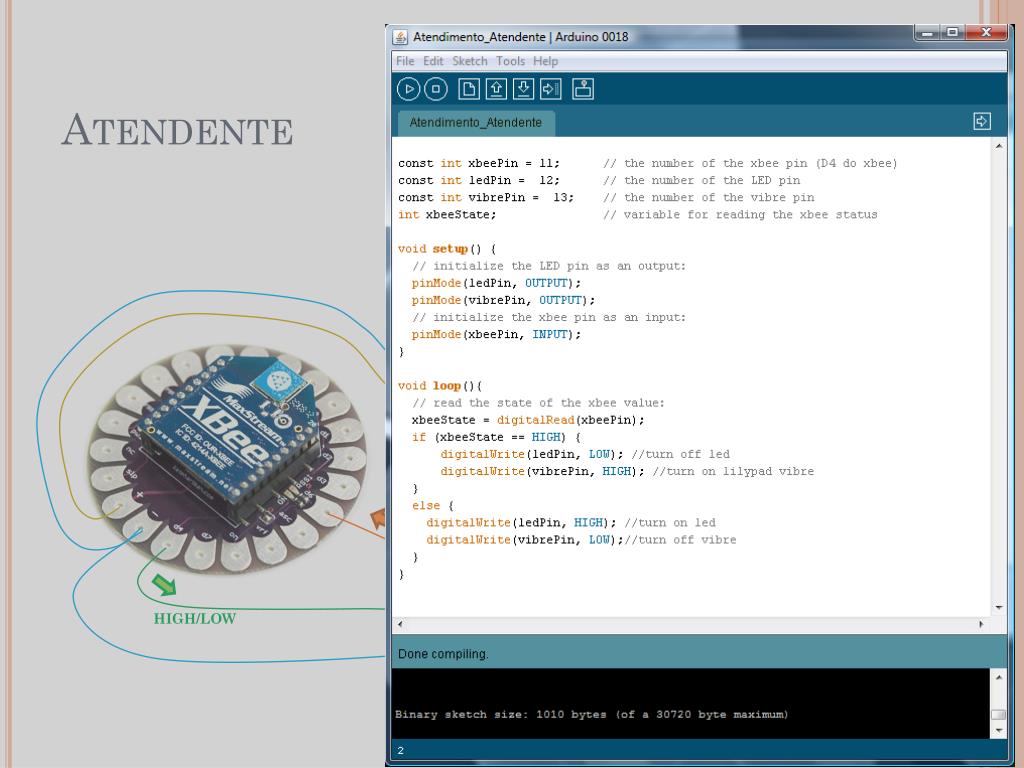
Task: Click the "Binary sketch size" console output line
Action: point(592,714)
